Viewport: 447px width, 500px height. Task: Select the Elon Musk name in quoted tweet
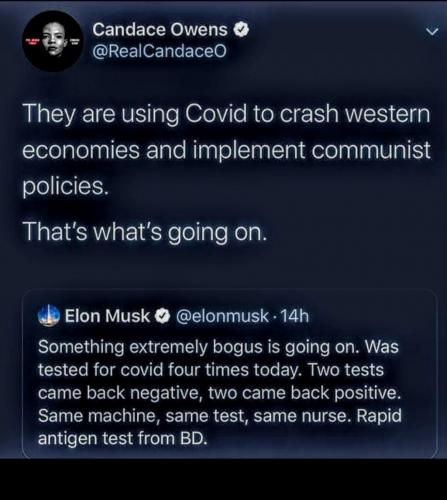(107, 316)
